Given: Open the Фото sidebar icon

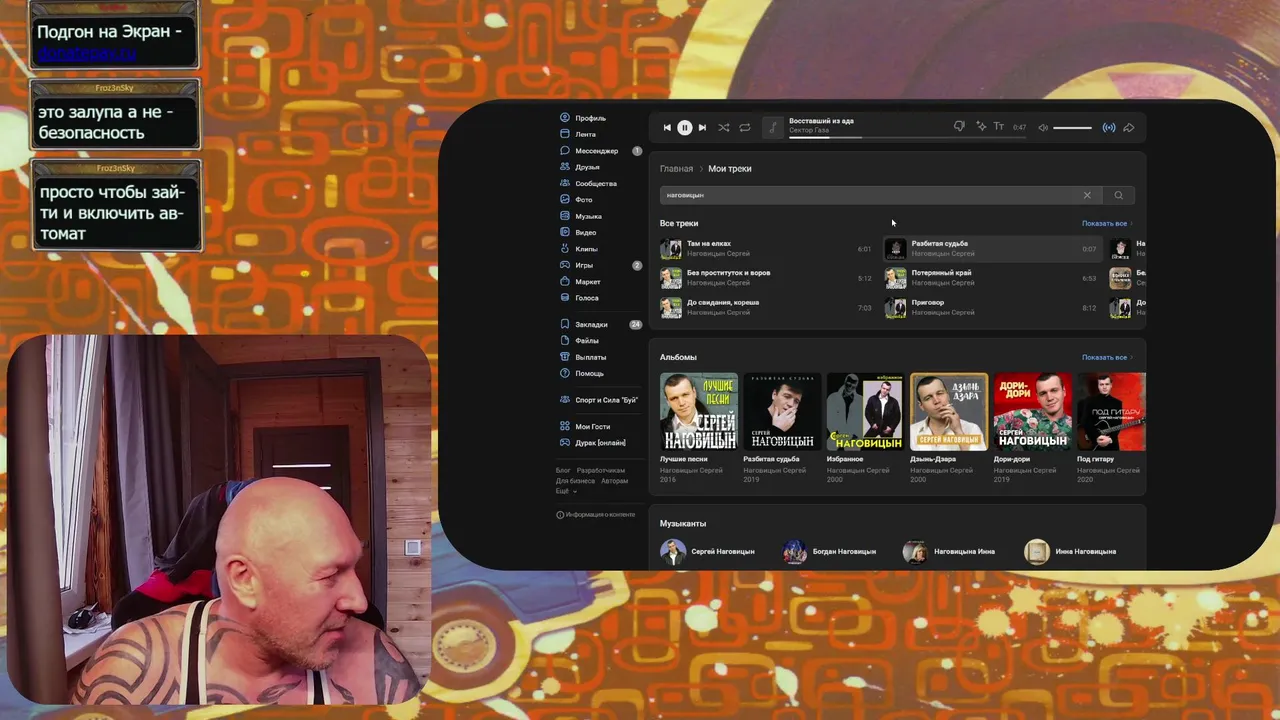Looking at the screenshot, I should click(x=565, y=200).
